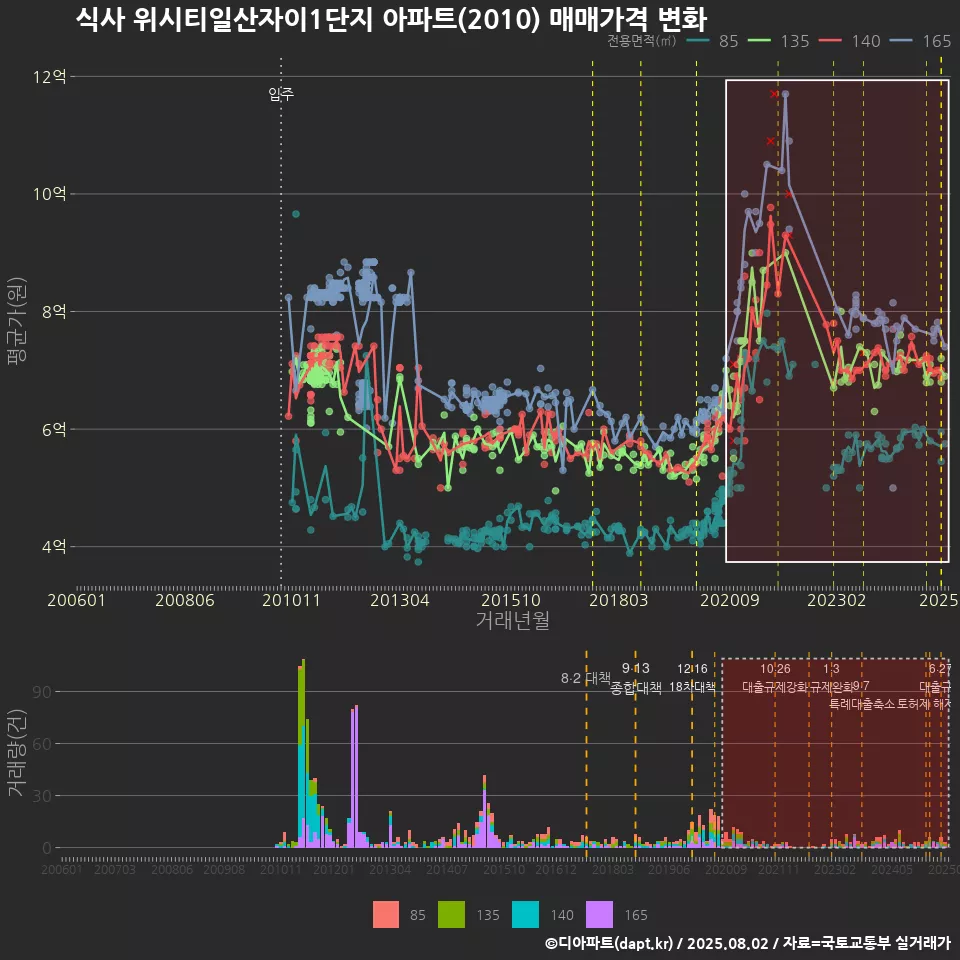Screen dimensions: 960x960
Task: Click the tall purple volume bar near 201201
Action: (356, 776)
